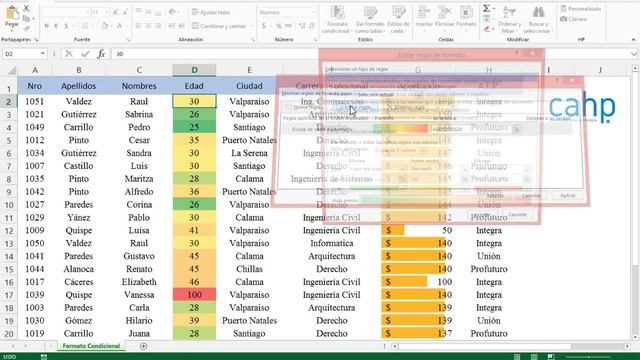The image size is (640, 360).
Task: Open Alineación dialog launcher
Action: point(253,40)
